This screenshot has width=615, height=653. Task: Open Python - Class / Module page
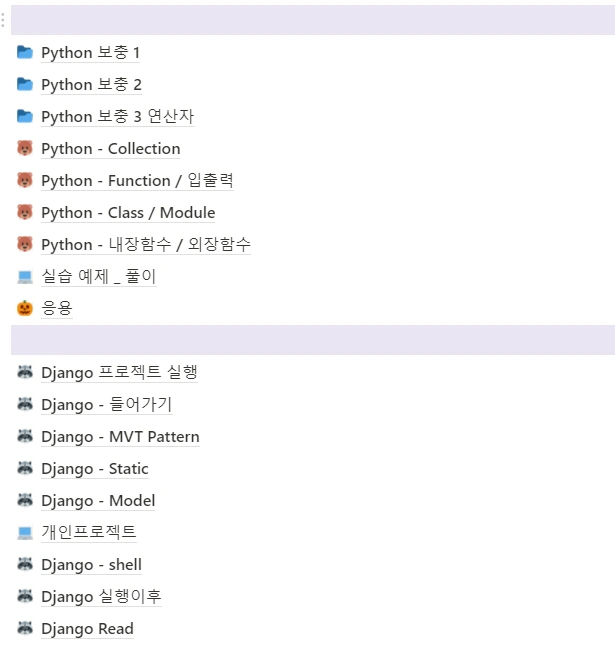[x=128, y=213]
